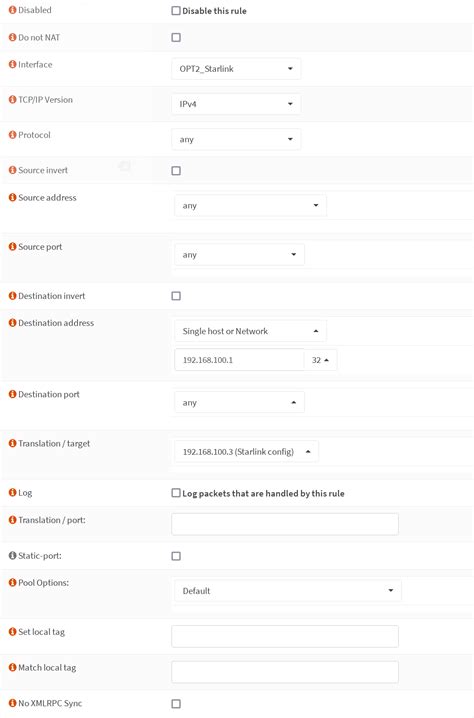Toggle the Static-port checkbox

point(176,556)
